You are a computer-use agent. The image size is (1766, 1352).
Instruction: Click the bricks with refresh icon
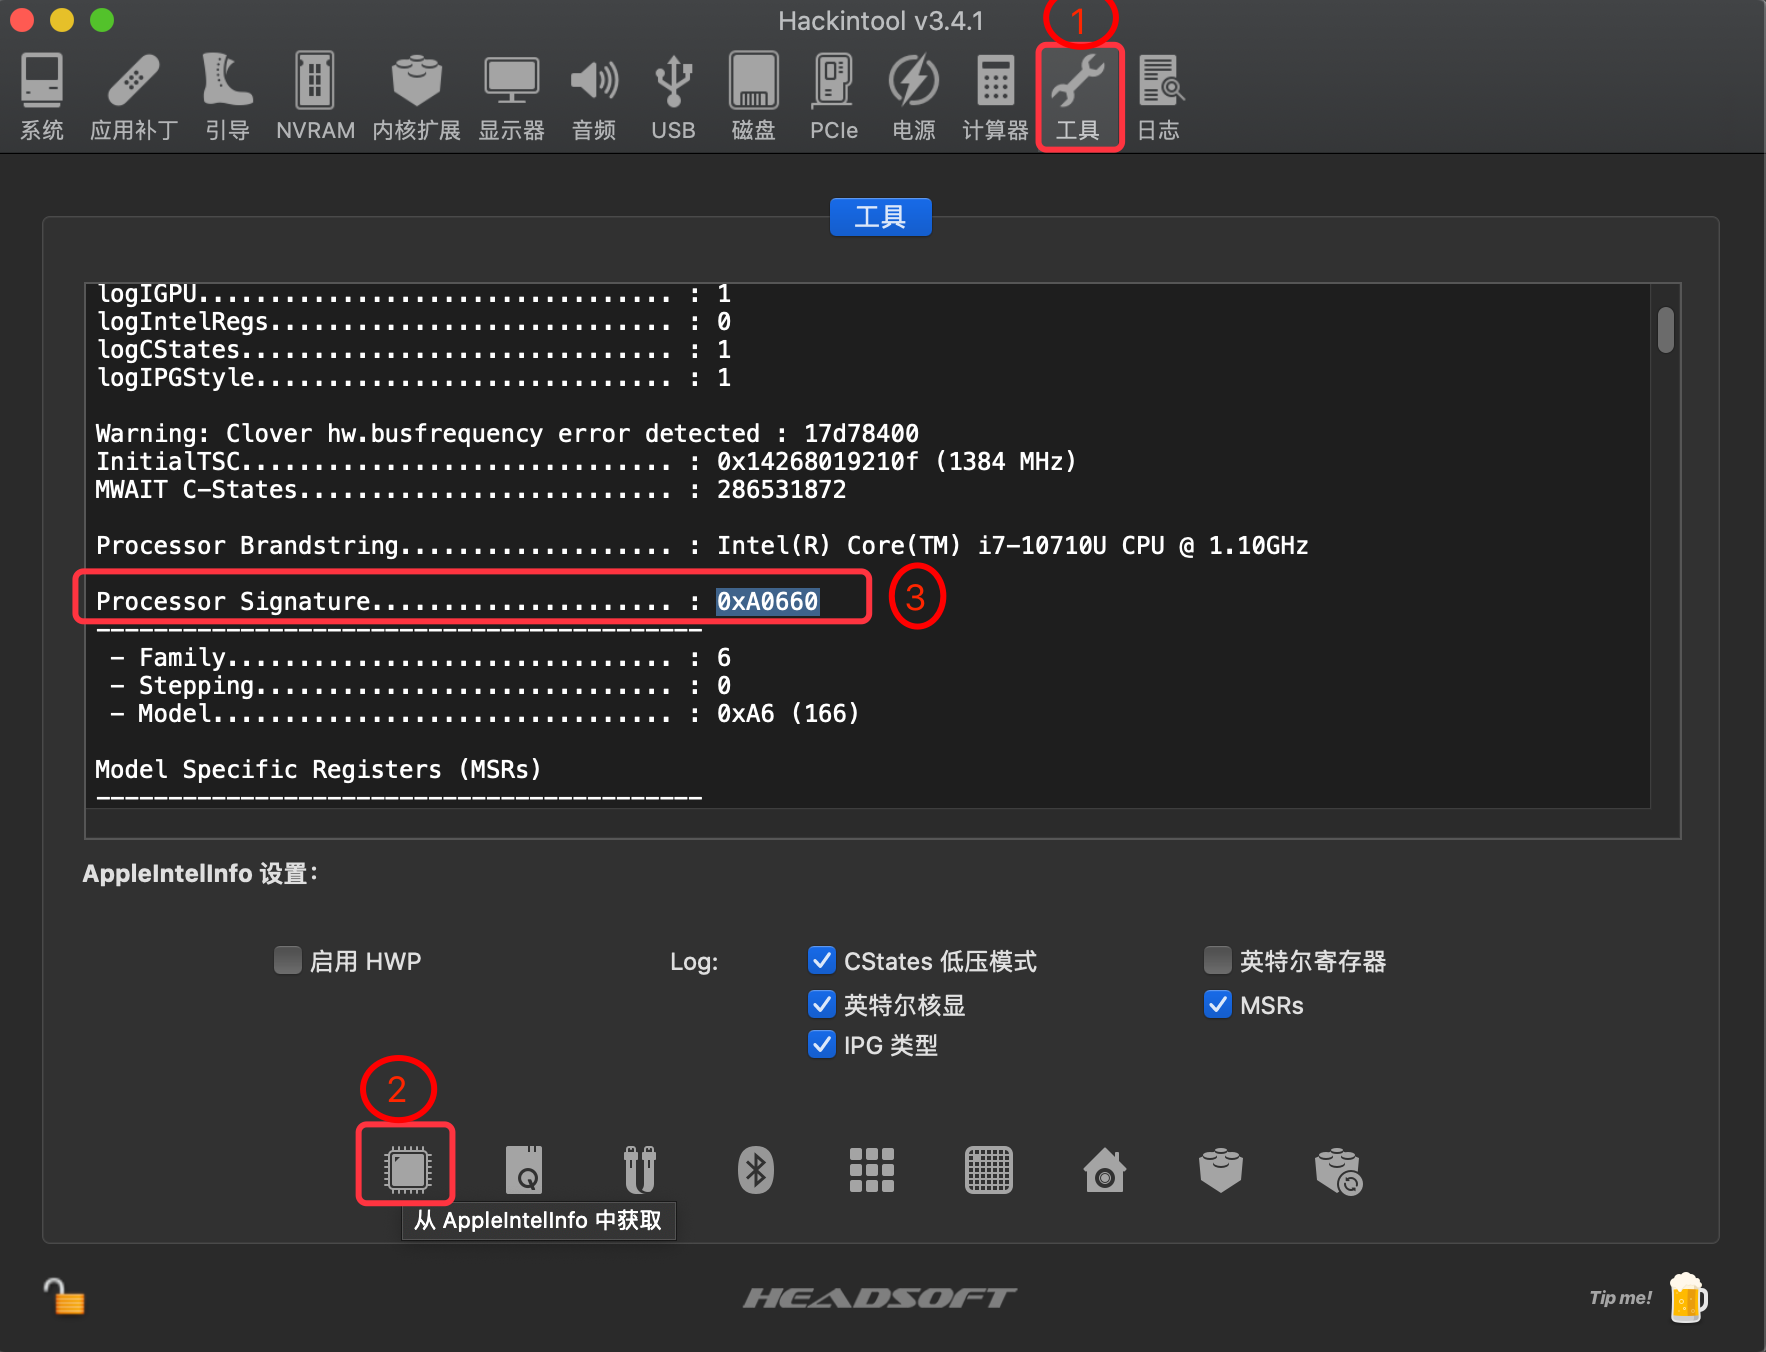pyautogui.click(x=1339, y=1171)
